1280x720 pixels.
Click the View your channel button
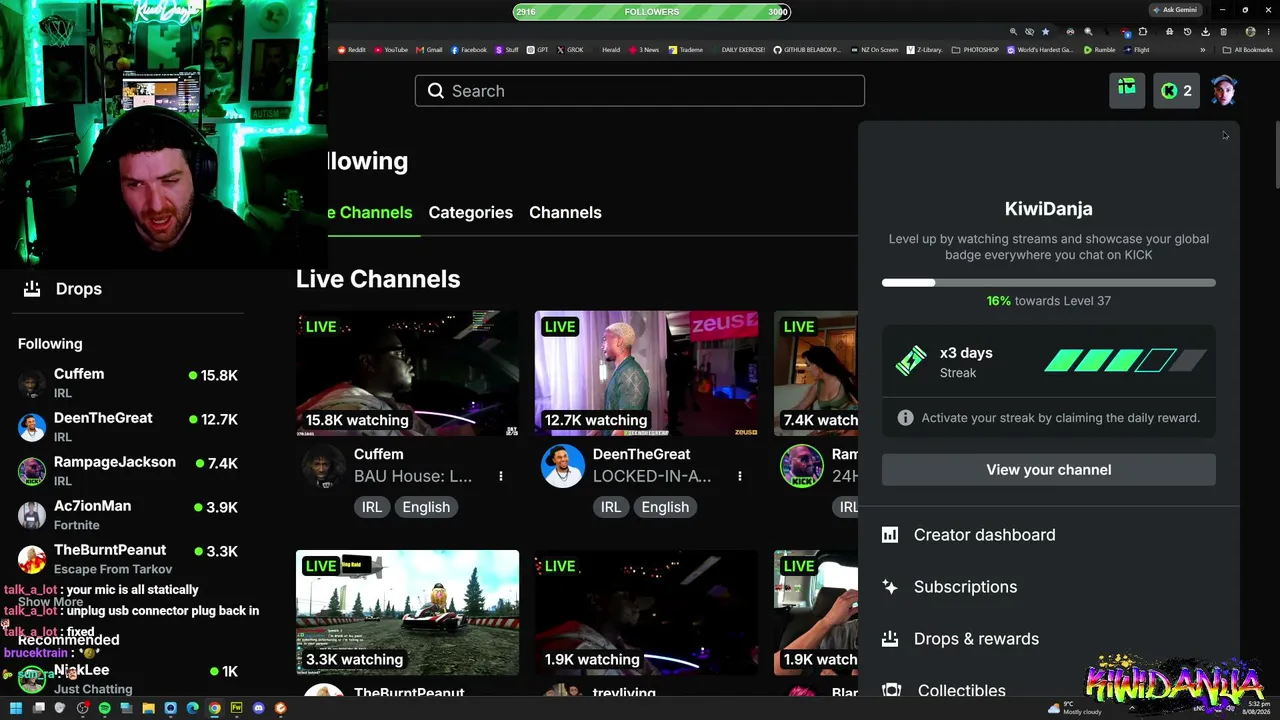pos(1048,470)
